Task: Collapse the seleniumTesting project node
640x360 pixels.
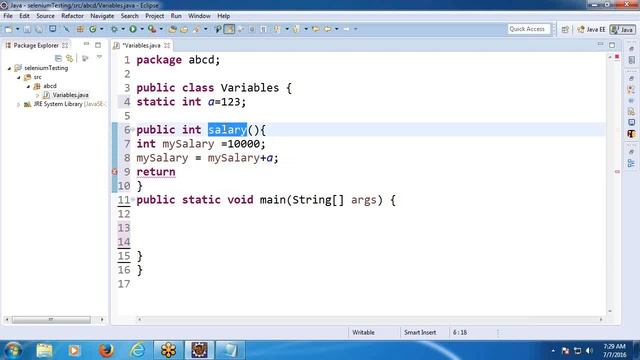Action: pos(9,69)
